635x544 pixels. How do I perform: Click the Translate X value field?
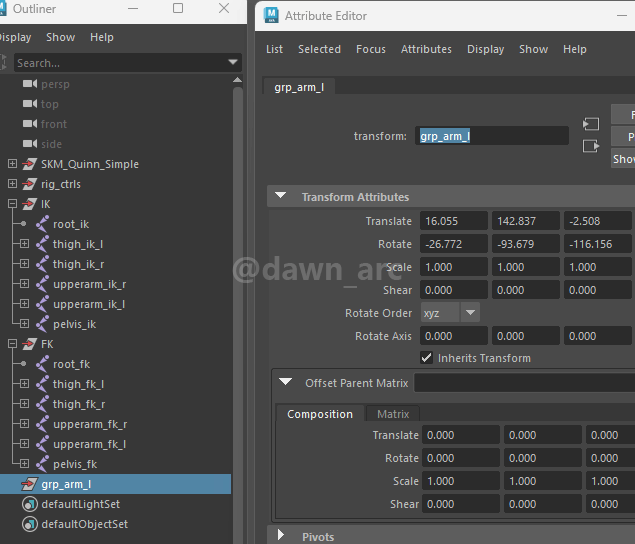[x=454, y=221]
